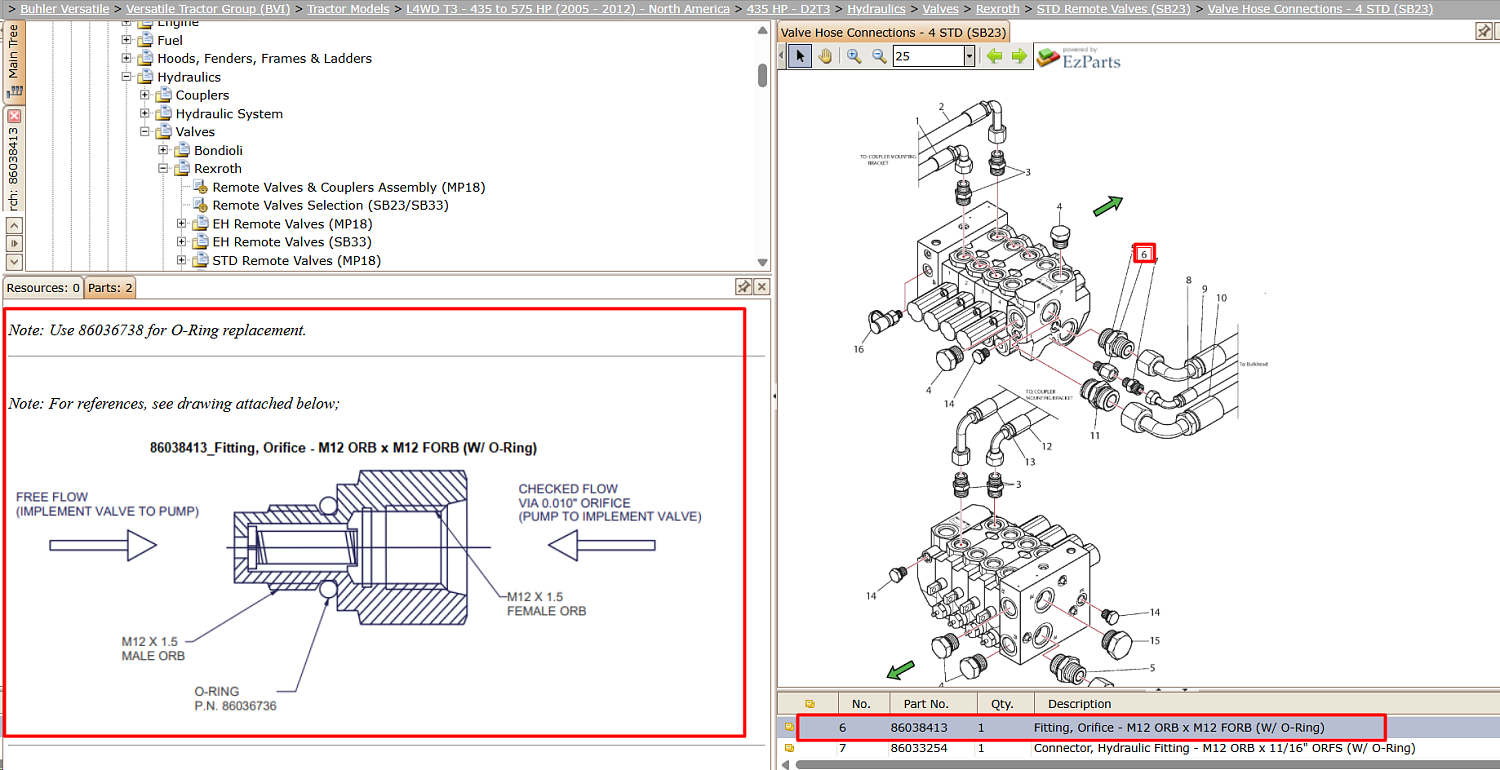Click the Valves folder icon

[164, 132]
